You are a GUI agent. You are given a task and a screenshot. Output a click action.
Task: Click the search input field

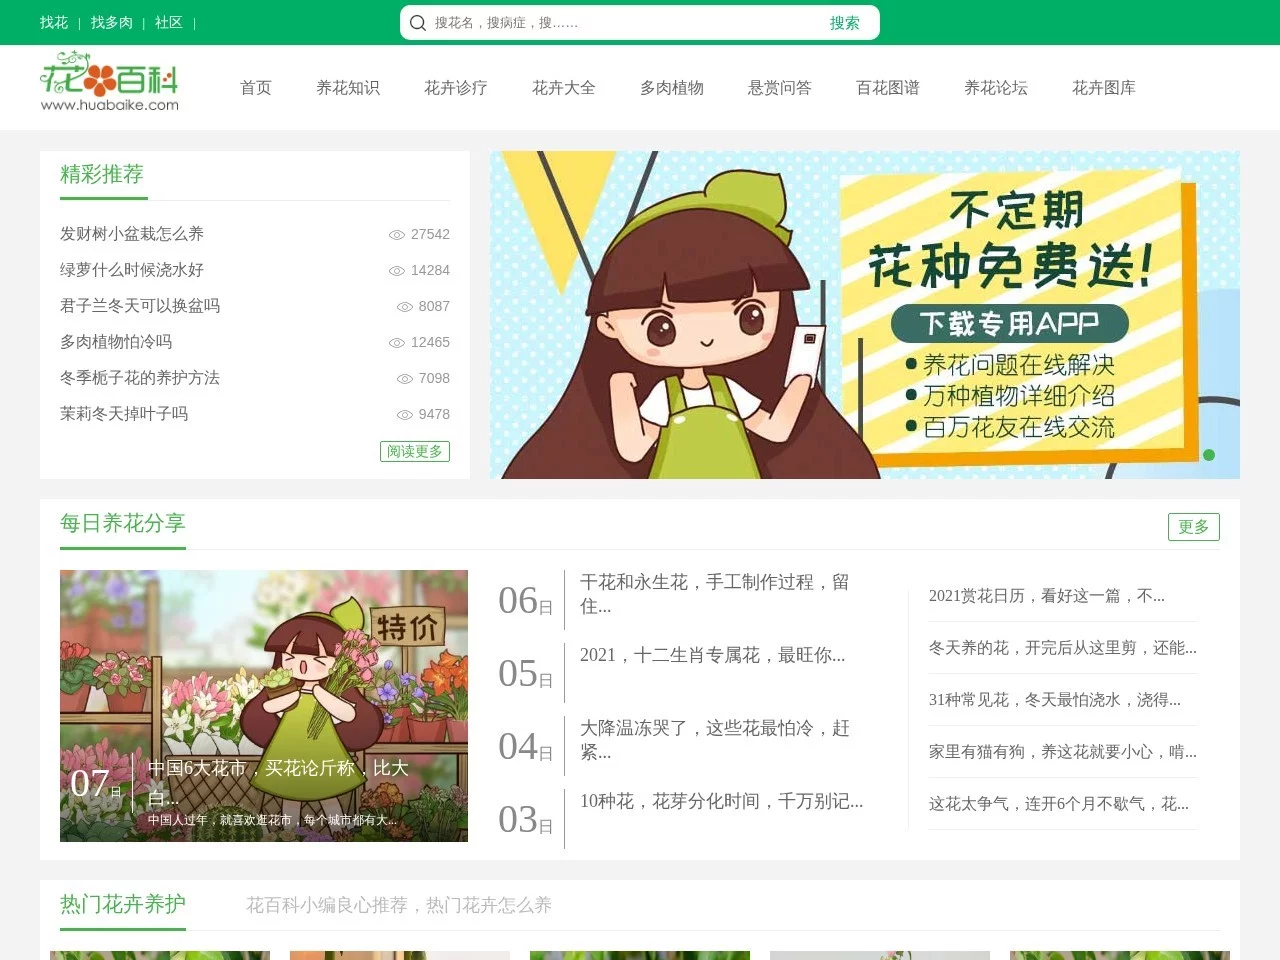600,22
